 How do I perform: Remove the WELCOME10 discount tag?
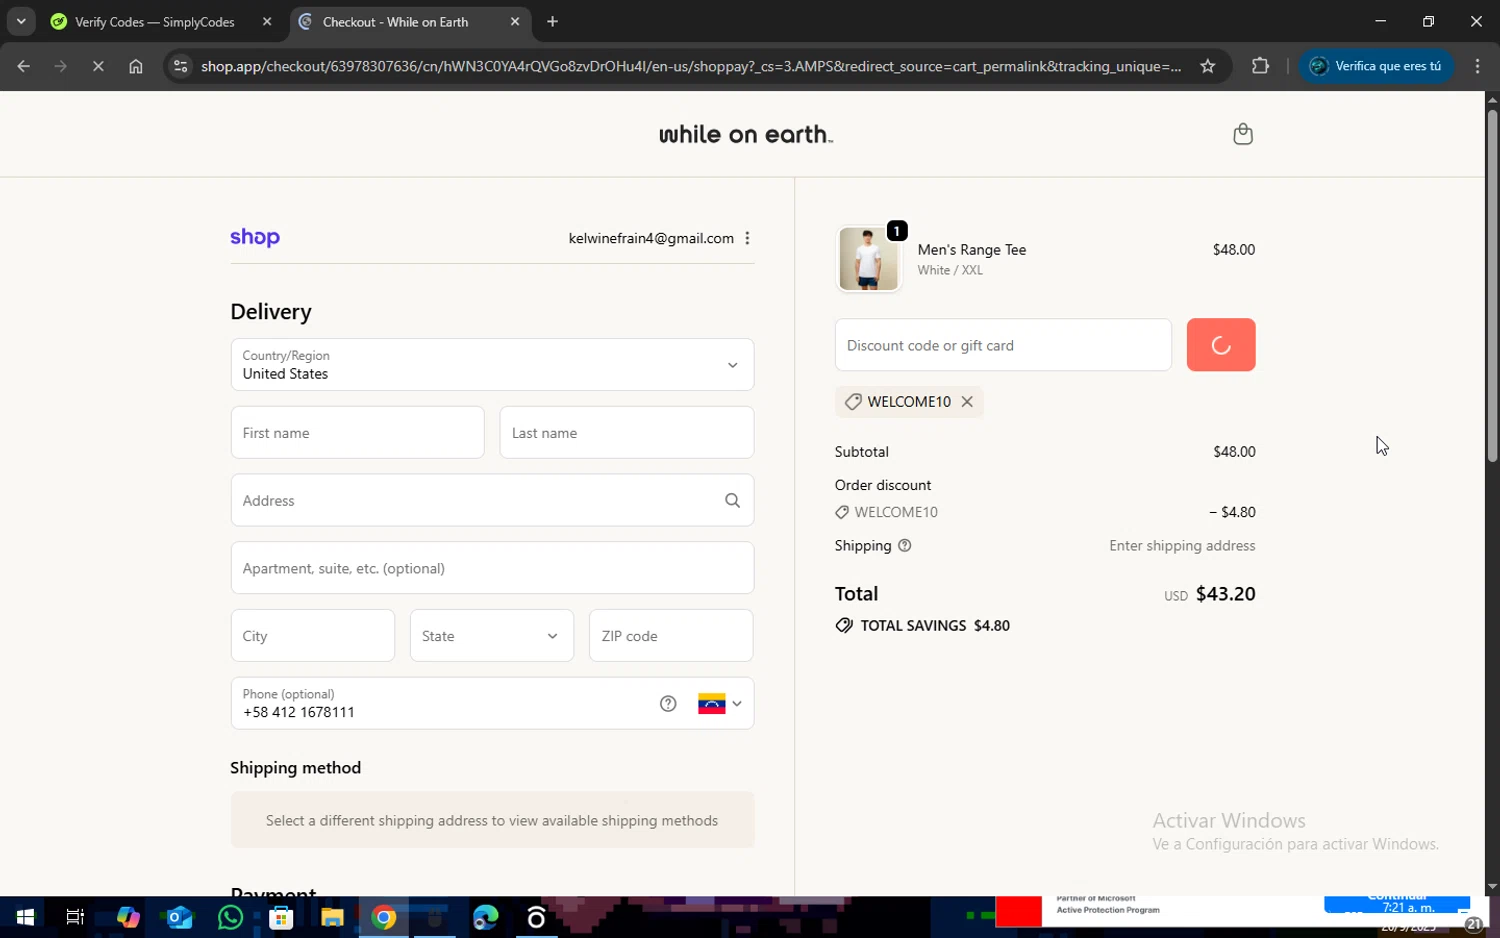click(x=967, y=401)
